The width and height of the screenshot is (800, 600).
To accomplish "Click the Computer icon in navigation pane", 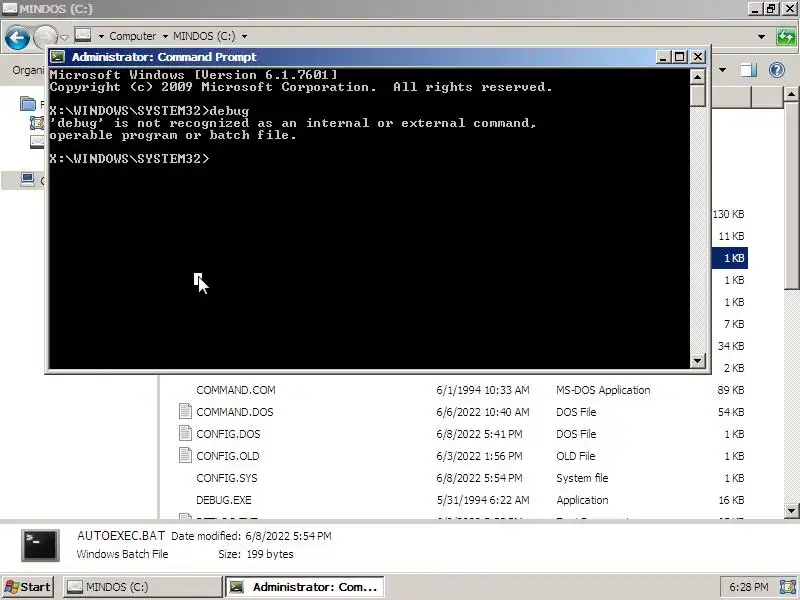I will 28,180.
